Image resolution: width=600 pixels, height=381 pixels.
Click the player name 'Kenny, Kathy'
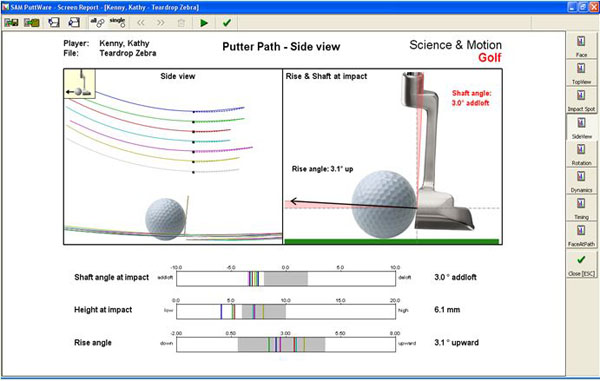tap(124, 43)
